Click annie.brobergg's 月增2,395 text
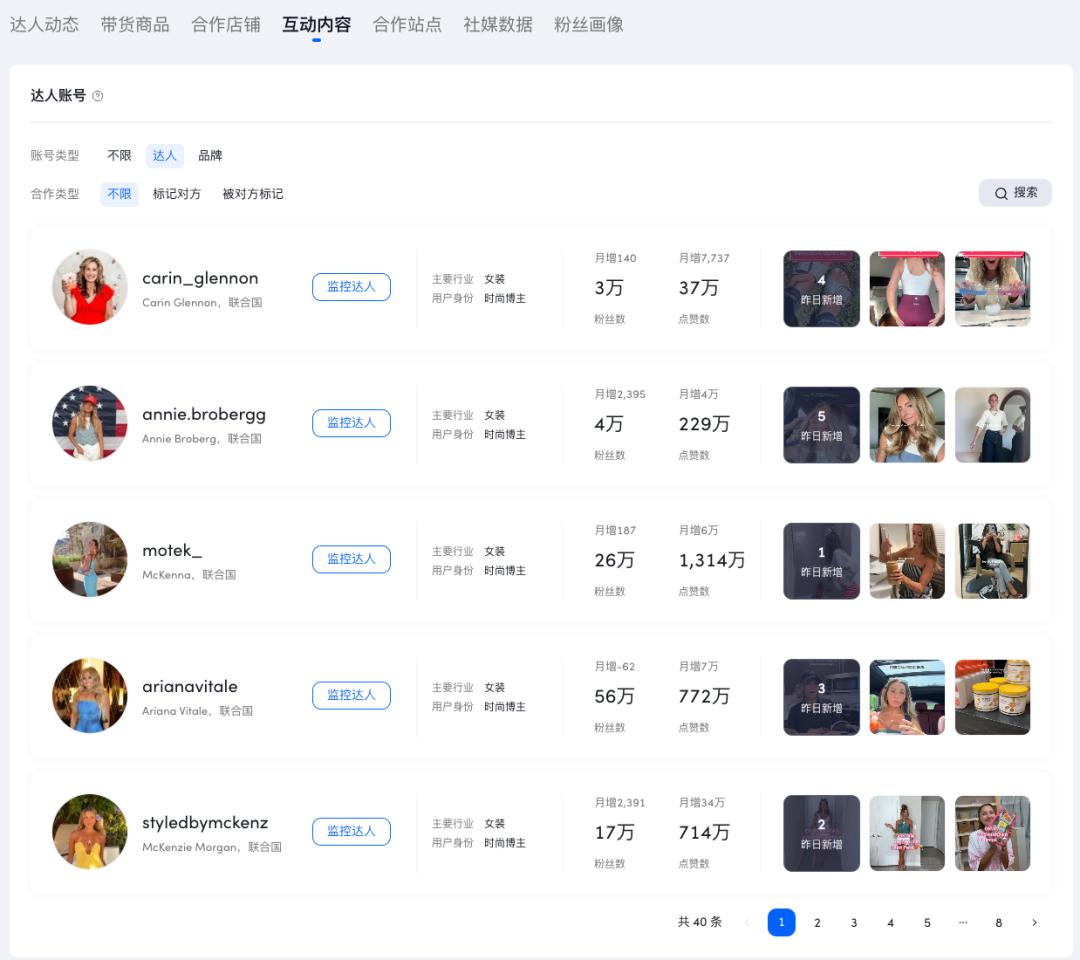 click(x=620, y=395)
